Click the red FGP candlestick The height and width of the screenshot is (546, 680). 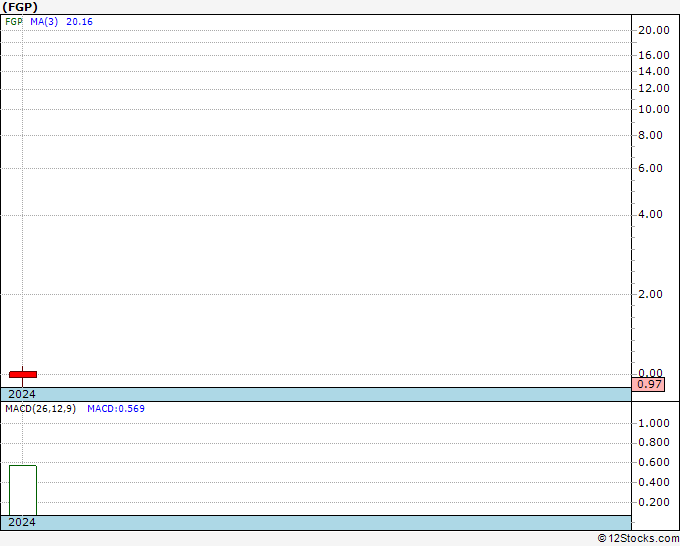[x=23, y=374]
